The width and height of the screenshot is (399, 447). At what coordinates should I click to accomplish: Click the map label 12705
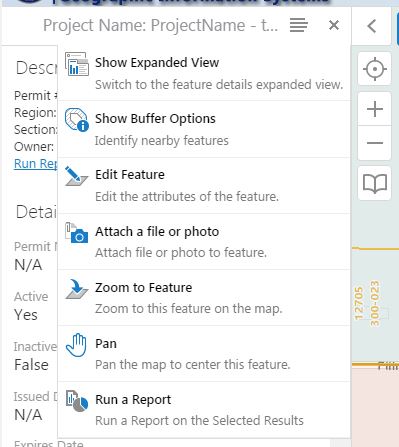click(x=359, y=303)
